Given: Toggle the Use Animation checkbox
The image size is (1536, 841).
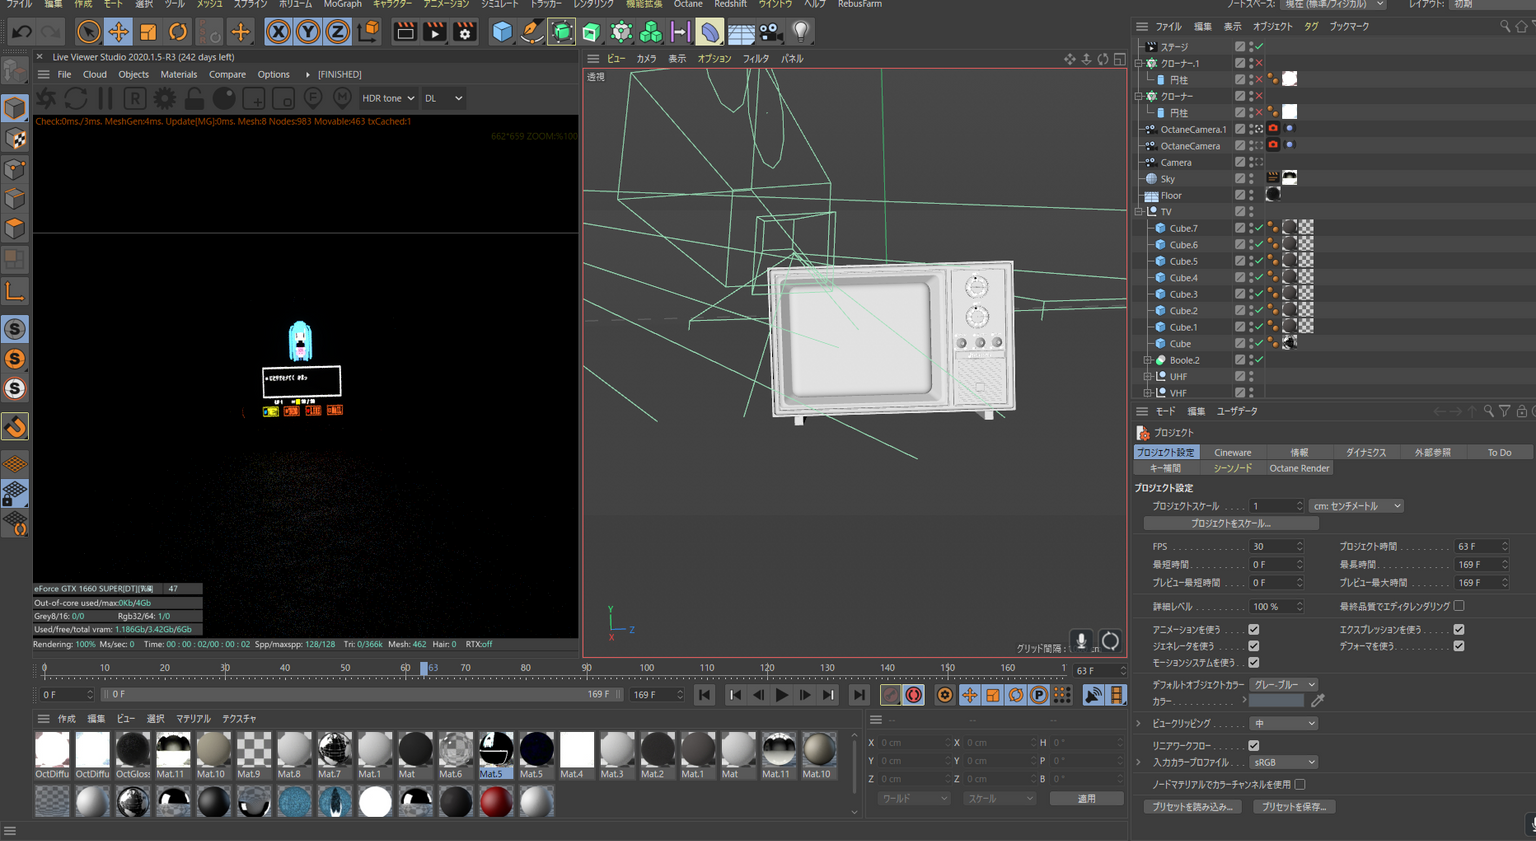Looking at the screenshot, I should [1253, 630].
